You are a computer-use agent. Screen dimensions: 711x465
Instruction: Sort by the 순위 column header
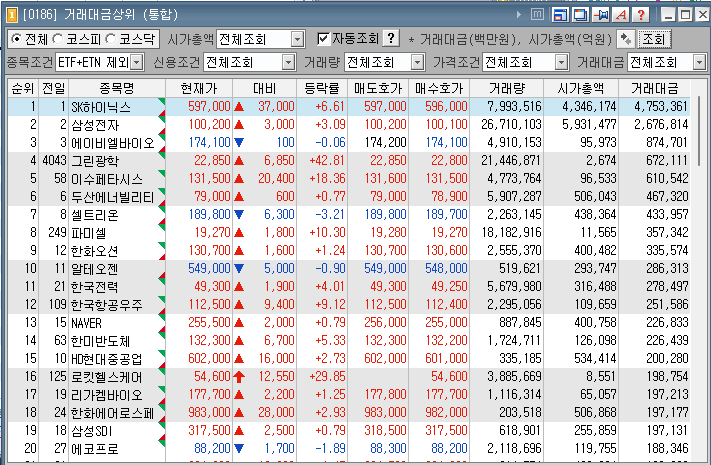point(23,88)
